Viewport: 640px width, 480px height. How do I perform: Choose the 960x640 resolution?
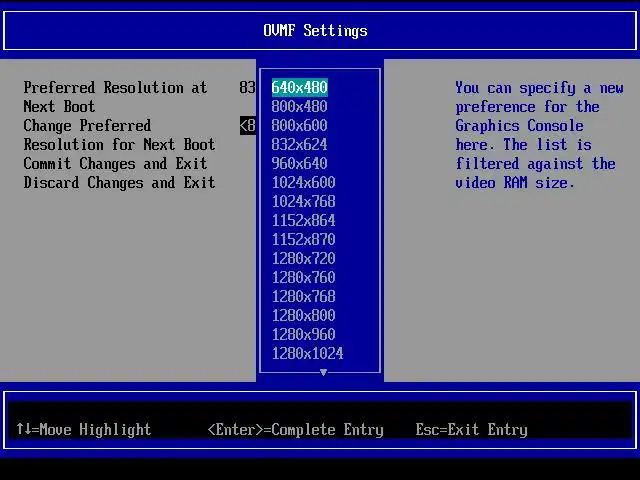click(x=300, y=163)
